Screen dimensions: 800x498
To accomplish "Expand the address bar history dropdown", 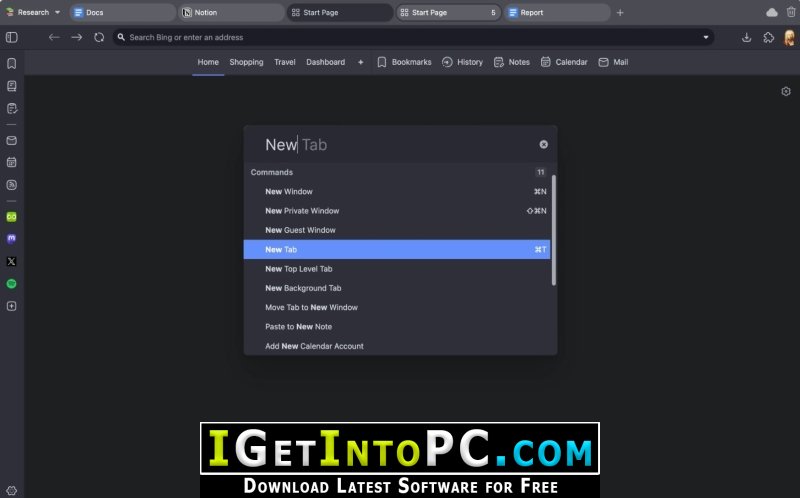I will coord(706,37).
